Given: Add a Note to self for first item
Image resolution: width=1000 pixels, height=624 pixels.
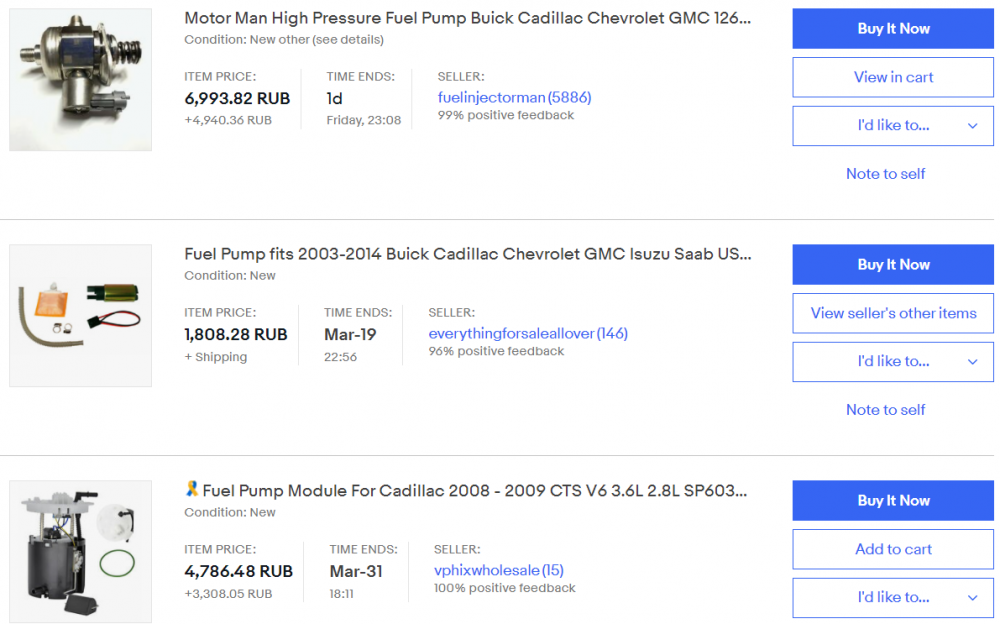Looking at the screenshot, I should 885,174.
